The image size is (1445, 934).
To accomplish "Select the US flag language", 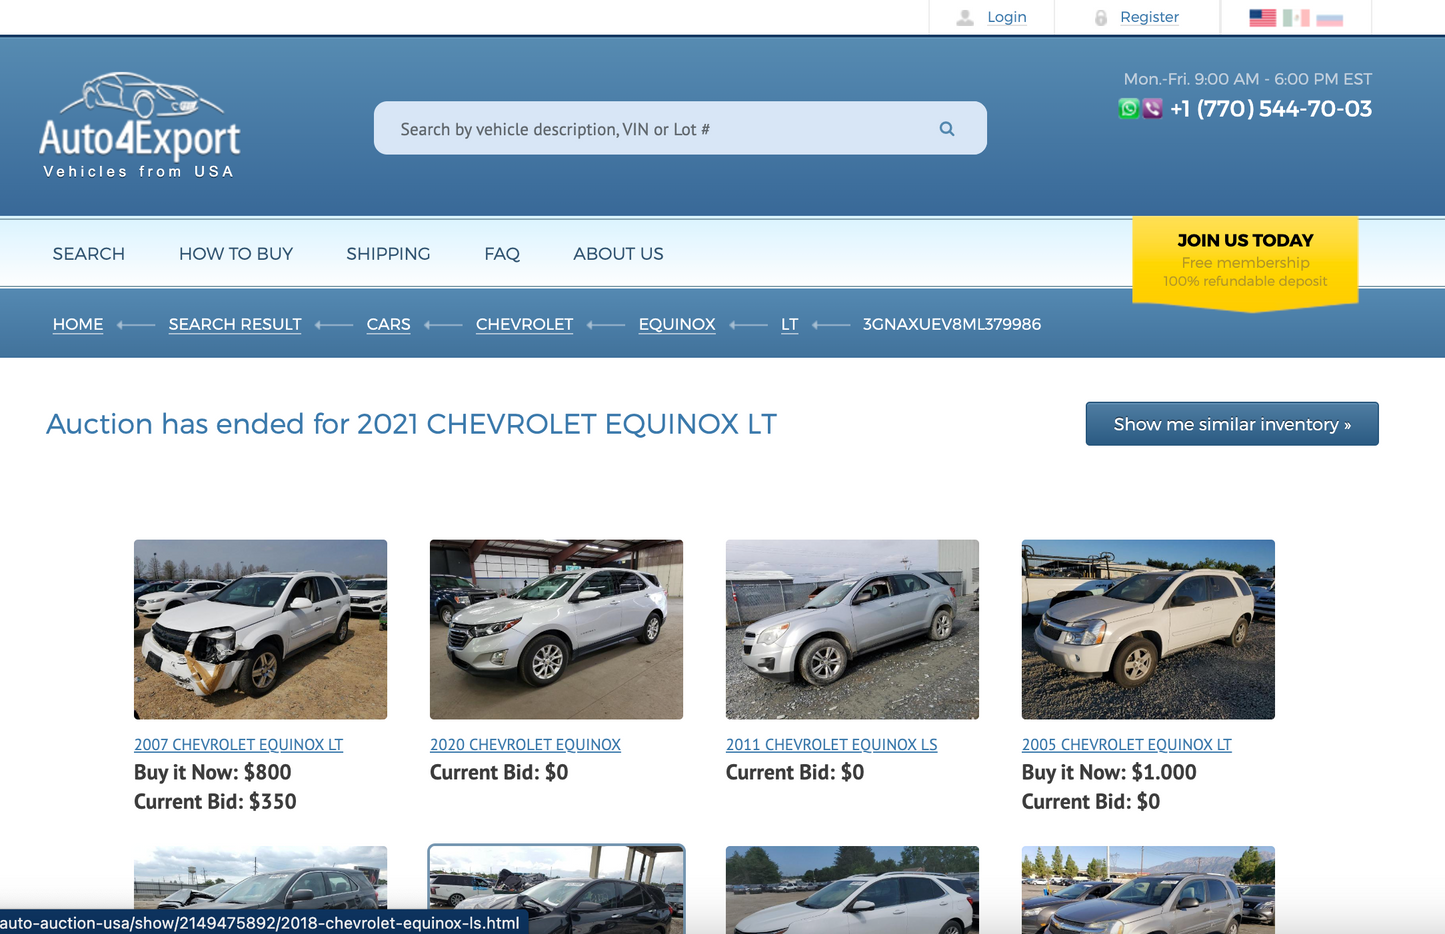I will (1262, 17).
